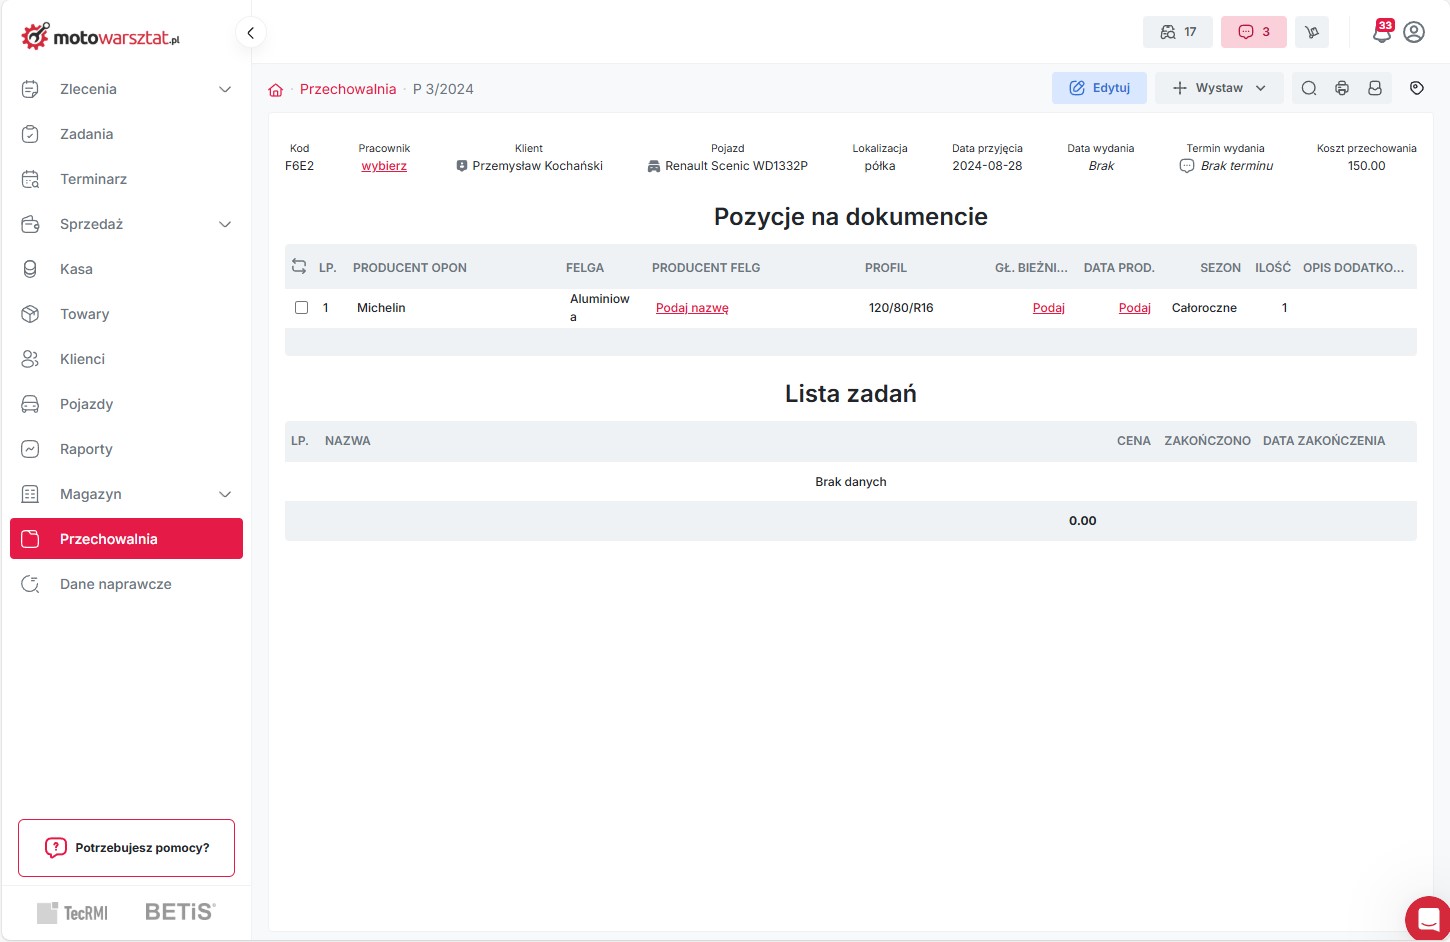The height and width of the screenshot is (942, 1450).
Task: Click the printer icon in document toolbar
Action: tap(1342, 88)
